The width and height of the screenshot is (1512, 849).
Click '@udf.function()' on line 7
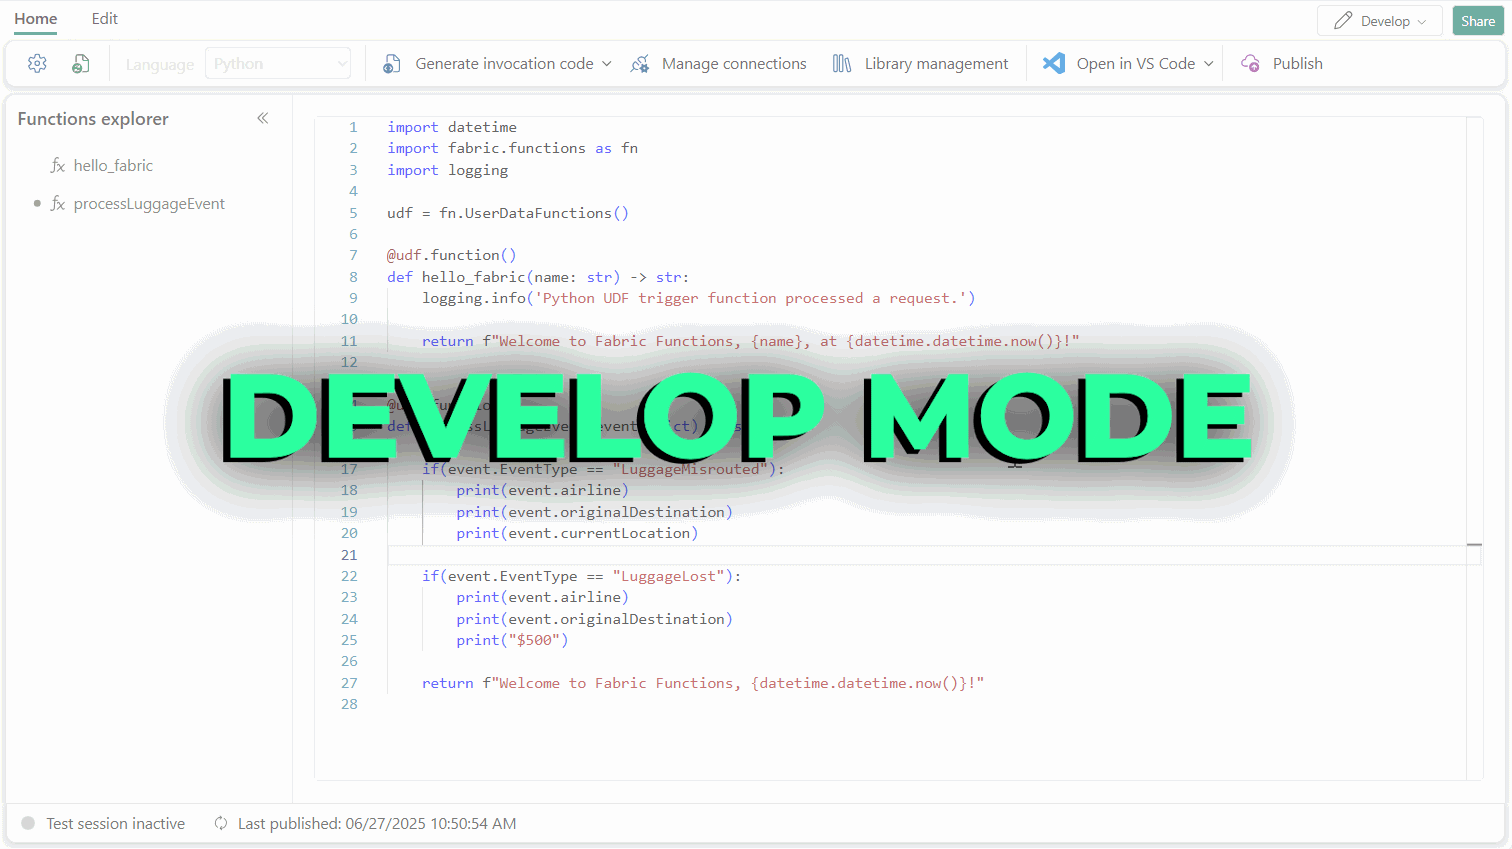(452, 255)
